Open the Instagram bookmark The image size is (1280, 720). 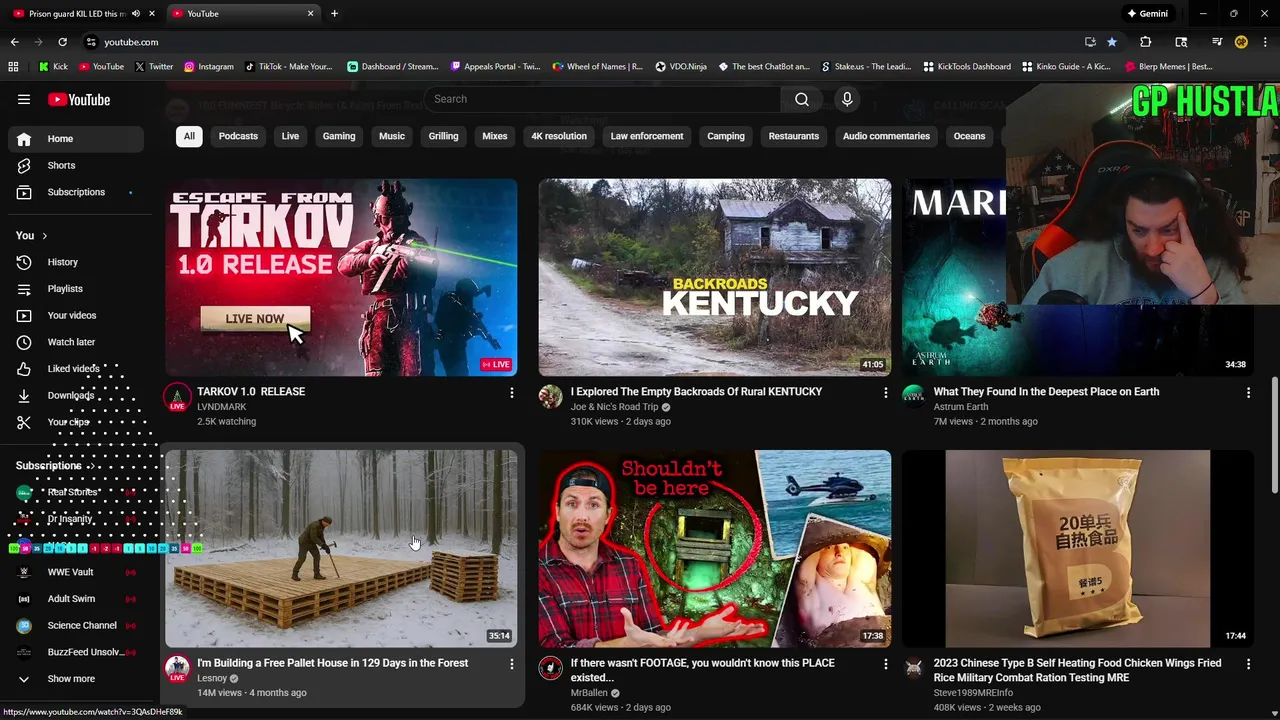pyautogui.click(x=208, y=67)
